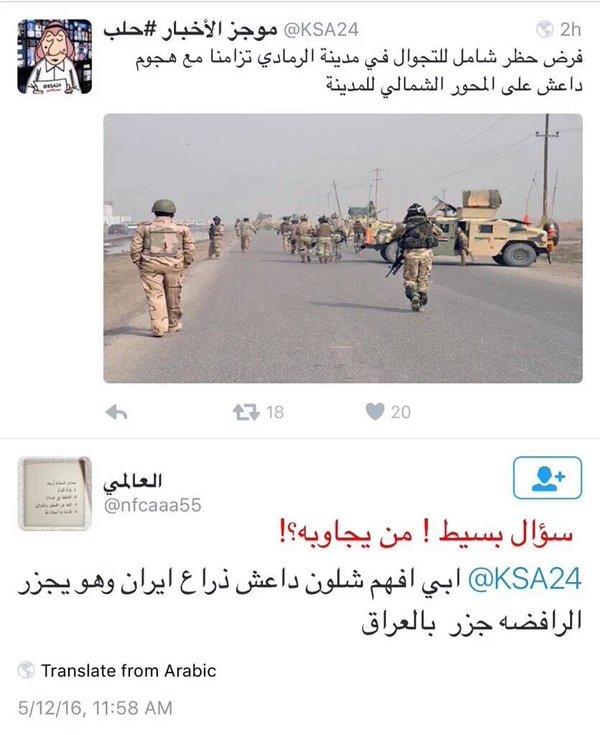Open the @KSA24 mention in reply
Image resolution: width=600 pixels, height=735 pixels.
[x=525, y=578]
